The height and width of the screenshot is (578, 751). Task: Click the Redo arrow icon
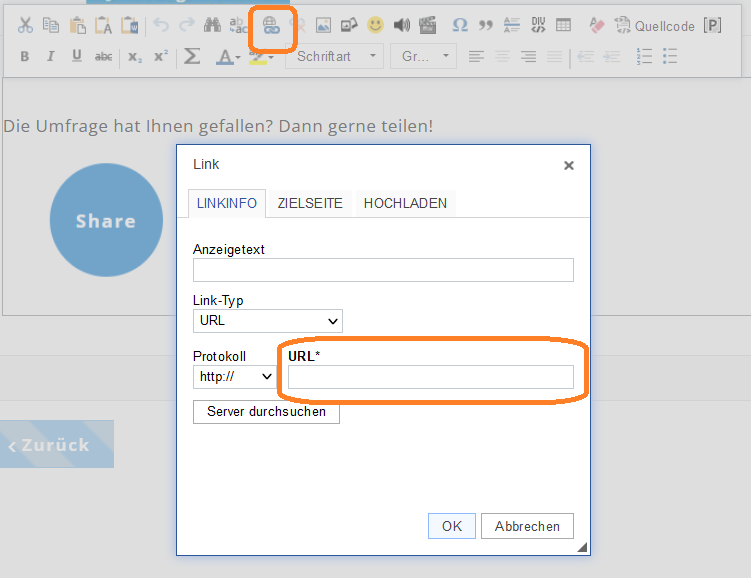pos(187,24)
